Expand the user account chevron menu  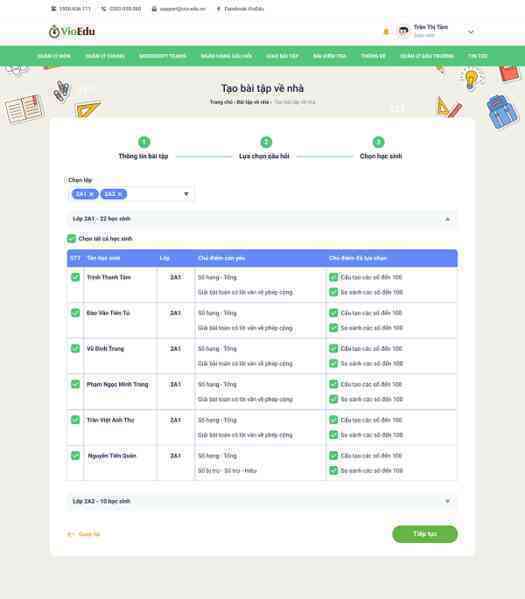[x=471, y=32]
